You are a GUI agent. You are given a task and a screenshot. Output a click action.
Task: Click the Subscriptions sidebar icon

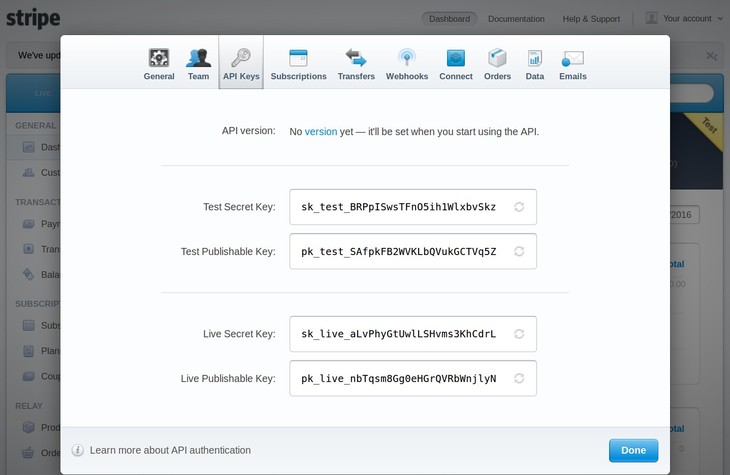click(x=28, y=326)
